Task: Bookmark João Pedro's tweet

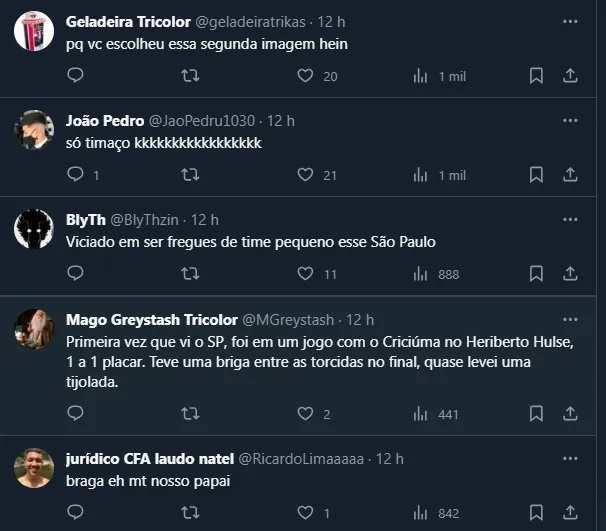Action: 536,174
